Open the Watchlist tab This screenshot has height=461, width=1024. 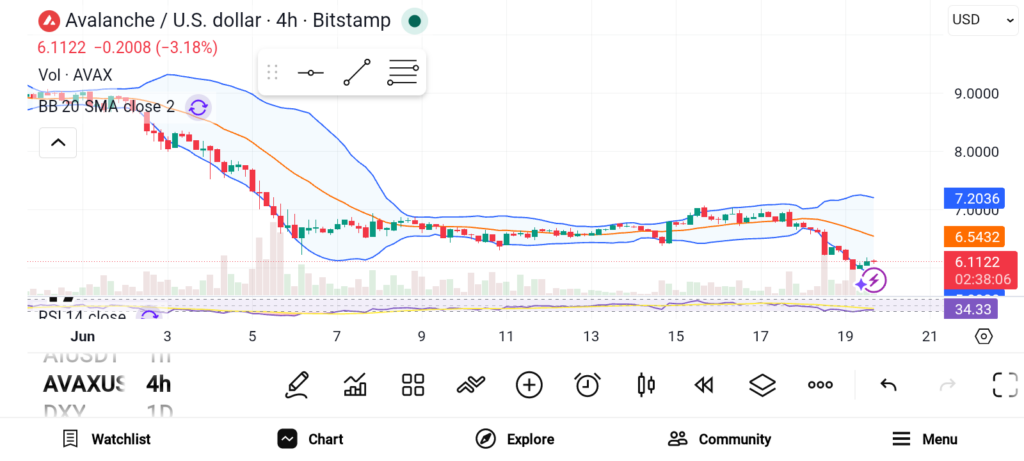pyautogui.click(x=106, y=439)
